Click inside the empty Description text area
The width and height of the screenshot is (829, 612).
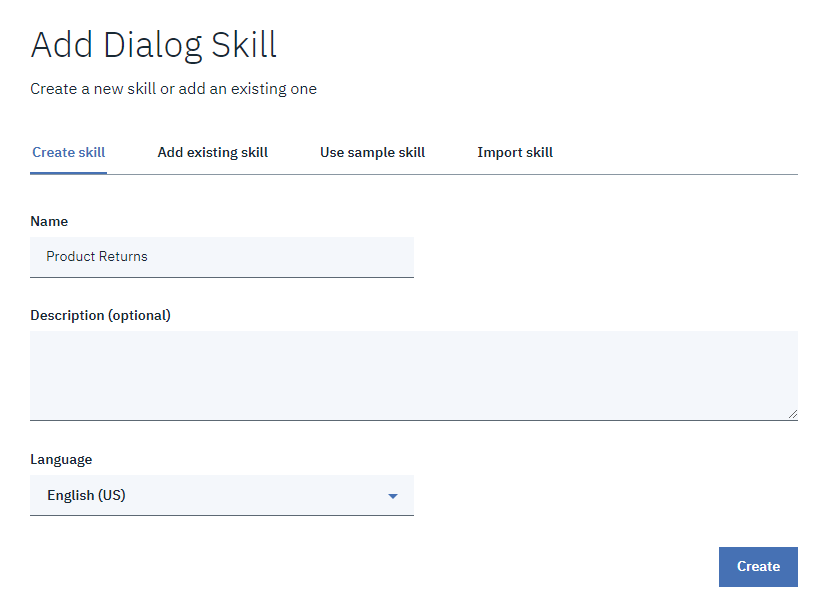414,376
